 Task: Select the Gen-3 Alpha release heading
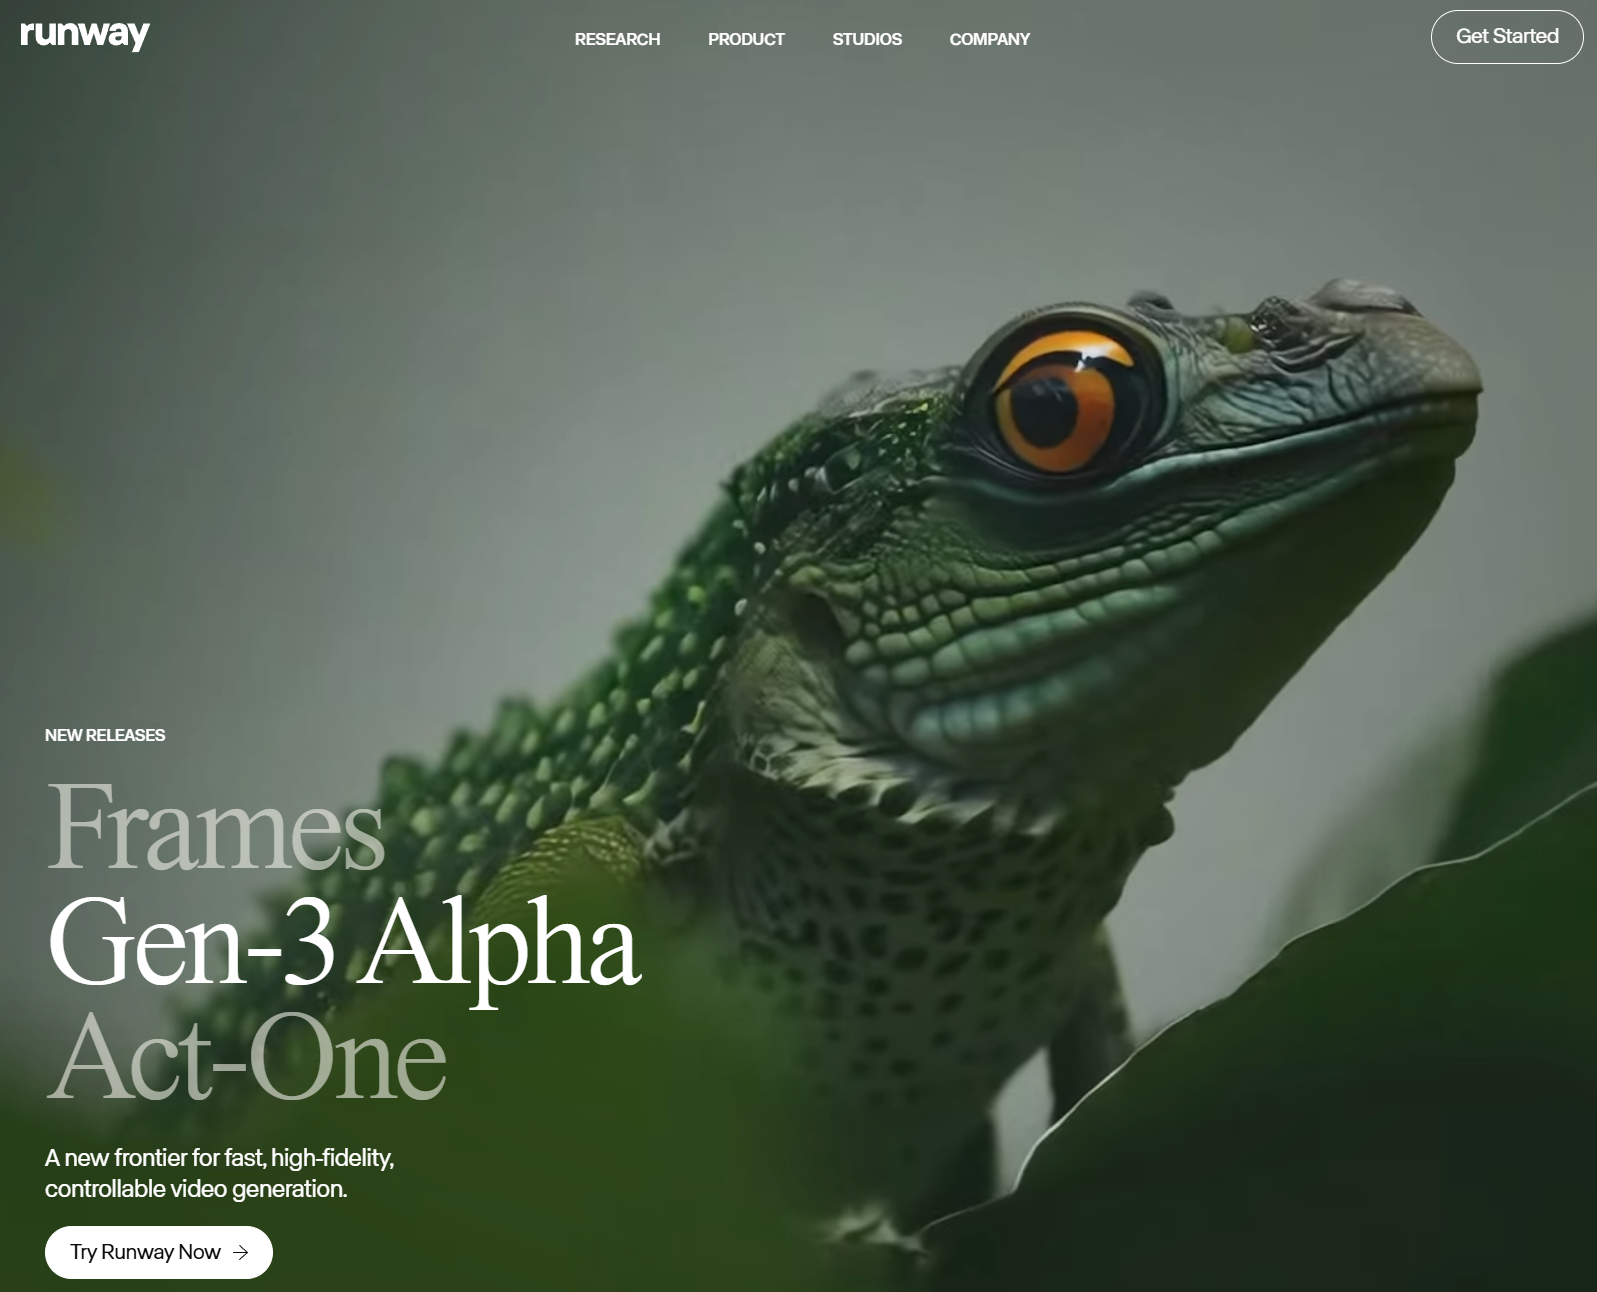344,943
